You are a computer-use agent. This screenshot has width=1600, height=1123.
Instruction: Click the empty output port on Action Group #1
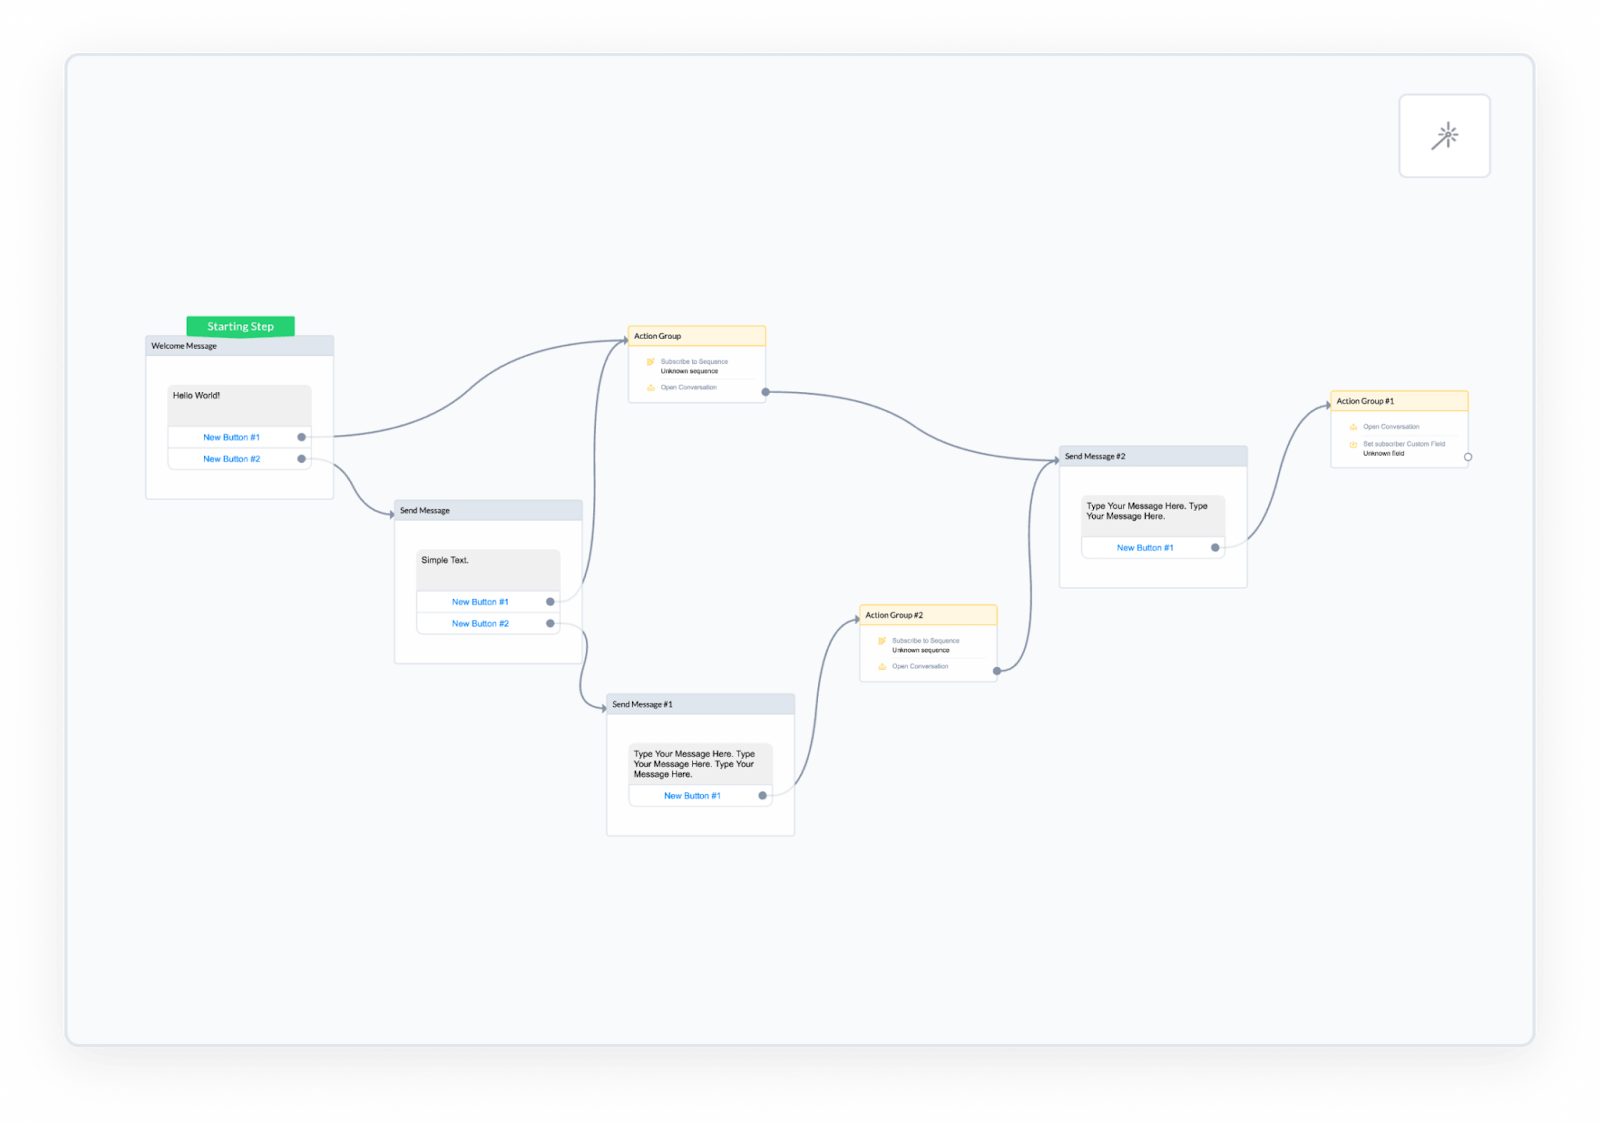click(1468, 457)
